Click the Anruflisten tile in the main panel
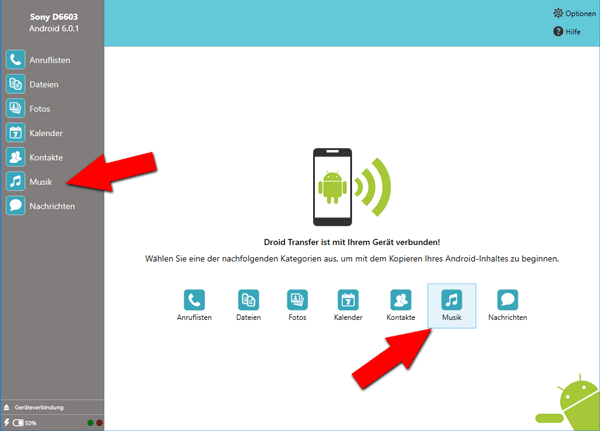This screenshot has height=431, width=600. [194, 305]
